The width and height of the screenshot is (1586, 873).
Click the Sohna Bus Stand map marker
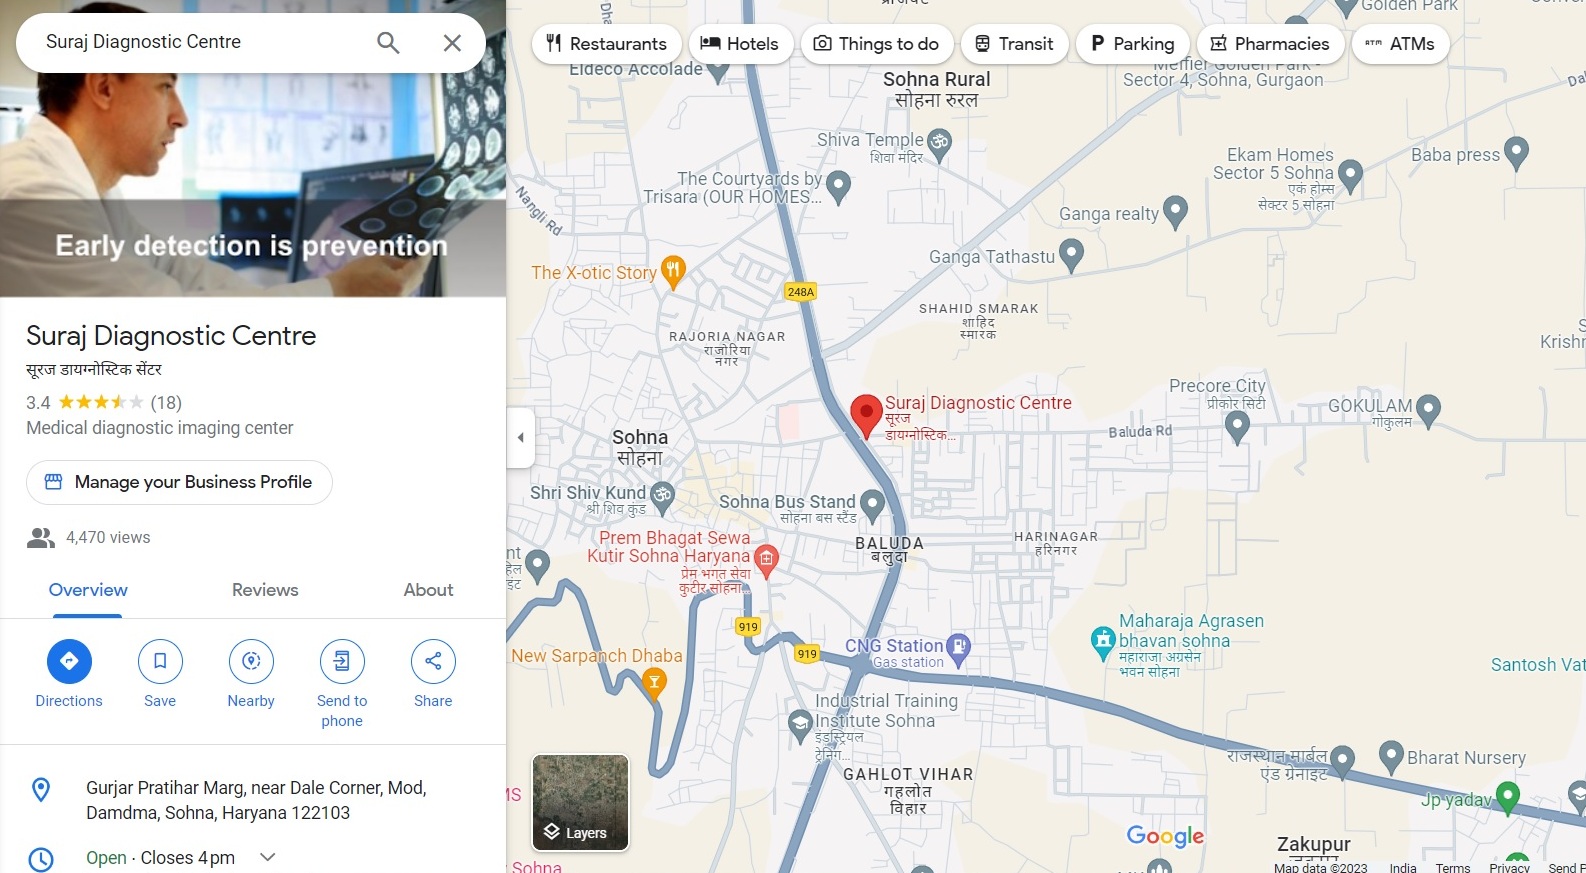[x=872, y=505]
